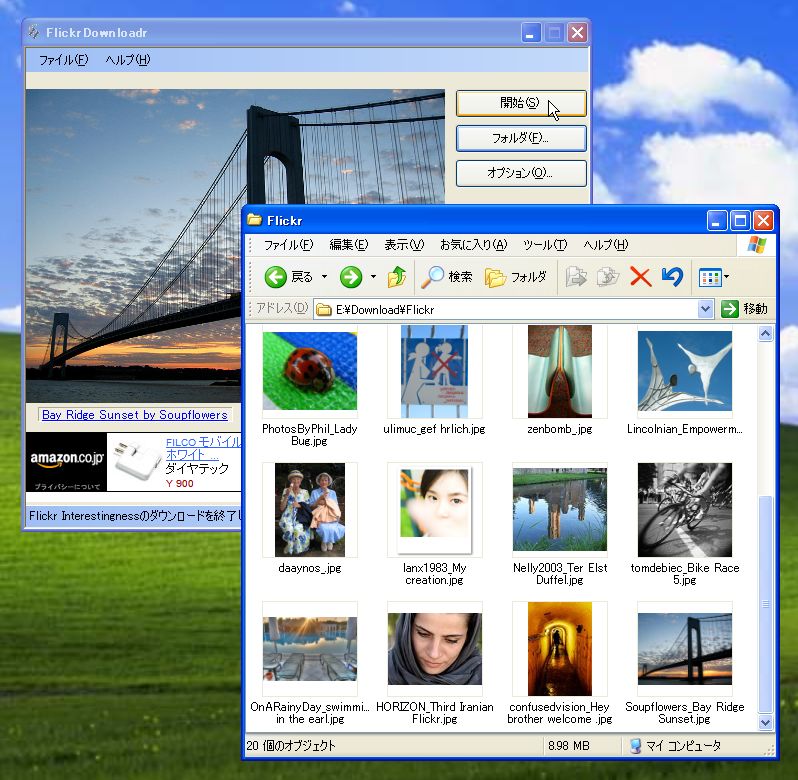Click the 8.98 MB status bar entry
This screenshot has width=798, height=780.
tap(568, 746)
